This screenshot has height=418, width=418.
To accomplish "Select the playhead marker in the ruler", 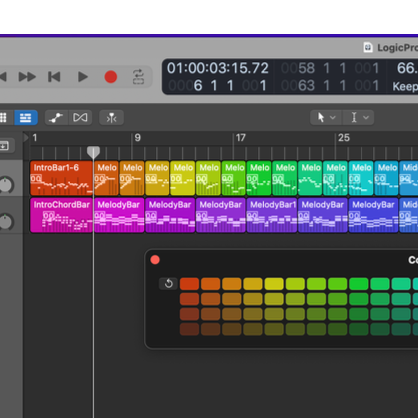I will pos(93,152).
